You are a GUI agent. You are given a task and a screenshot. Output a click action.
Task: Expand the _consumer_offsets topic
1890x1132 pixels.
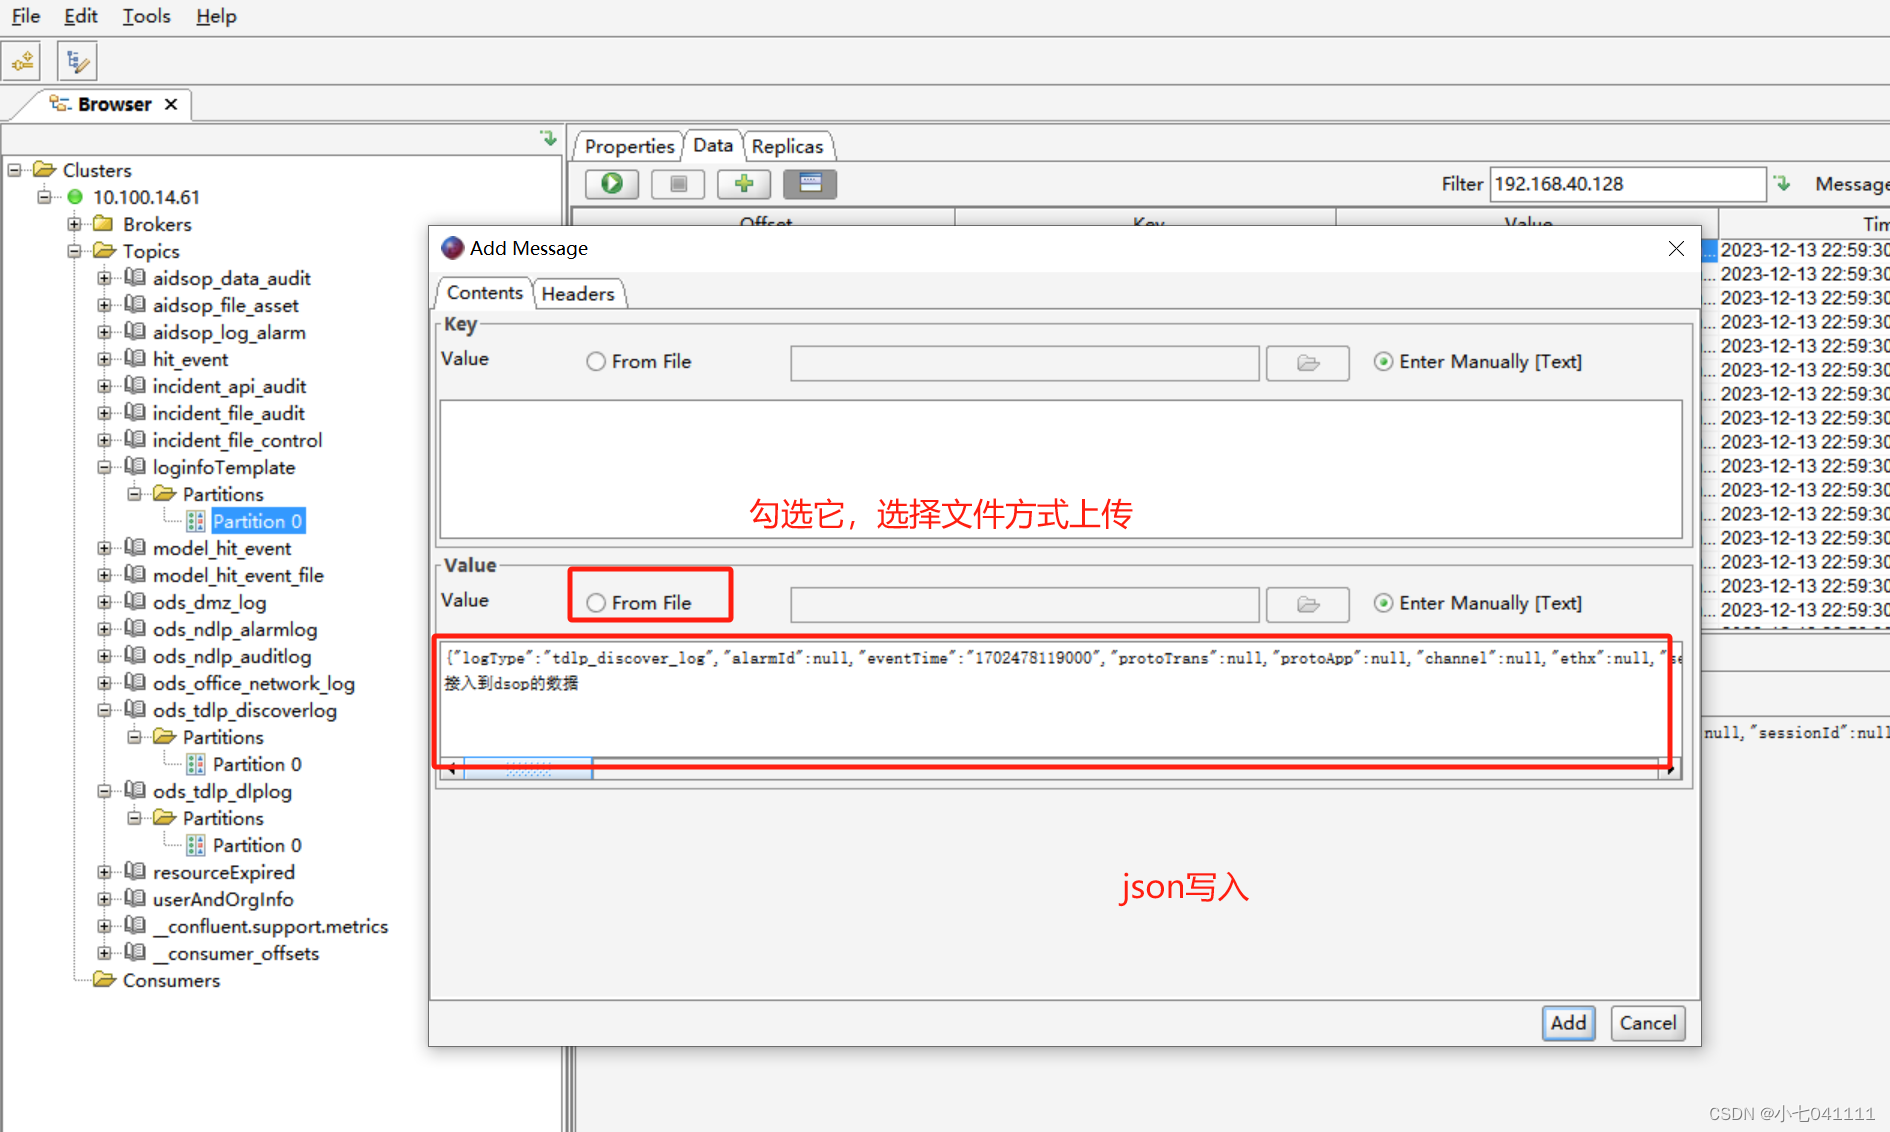point(105,953)
